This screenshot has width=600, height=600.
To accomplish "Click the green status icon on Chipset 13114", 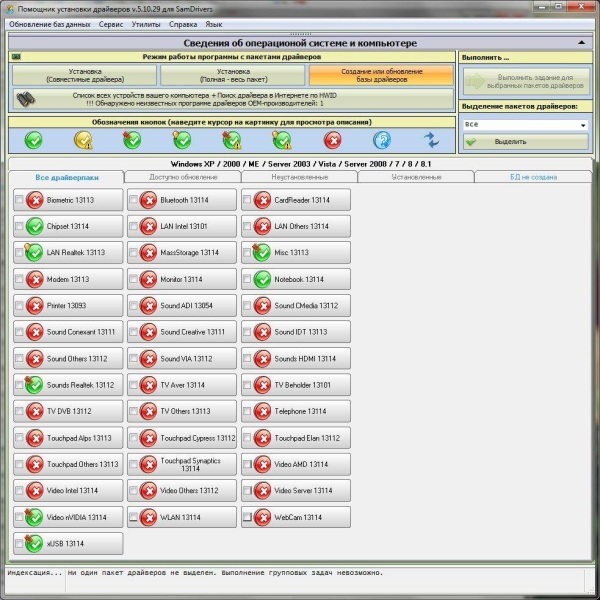I will pyautogui.click(x=35, y=226).
